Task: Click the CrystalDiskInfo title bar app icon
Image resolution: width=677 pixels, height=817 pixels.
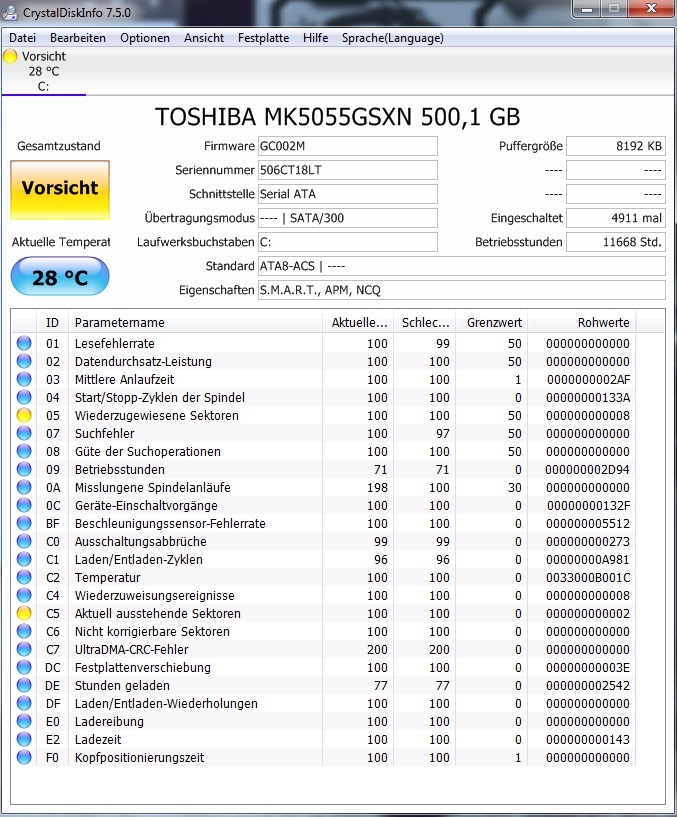Action: [9, 12]
